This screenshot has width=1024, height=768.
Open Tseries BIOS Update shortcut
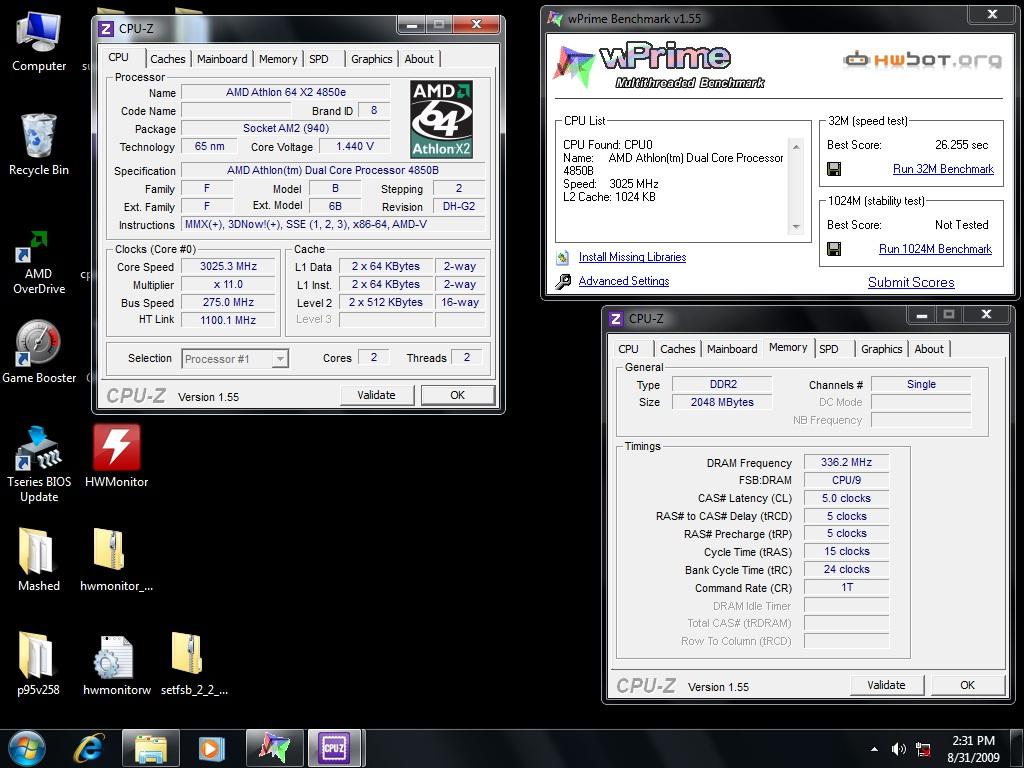[39, 463]
